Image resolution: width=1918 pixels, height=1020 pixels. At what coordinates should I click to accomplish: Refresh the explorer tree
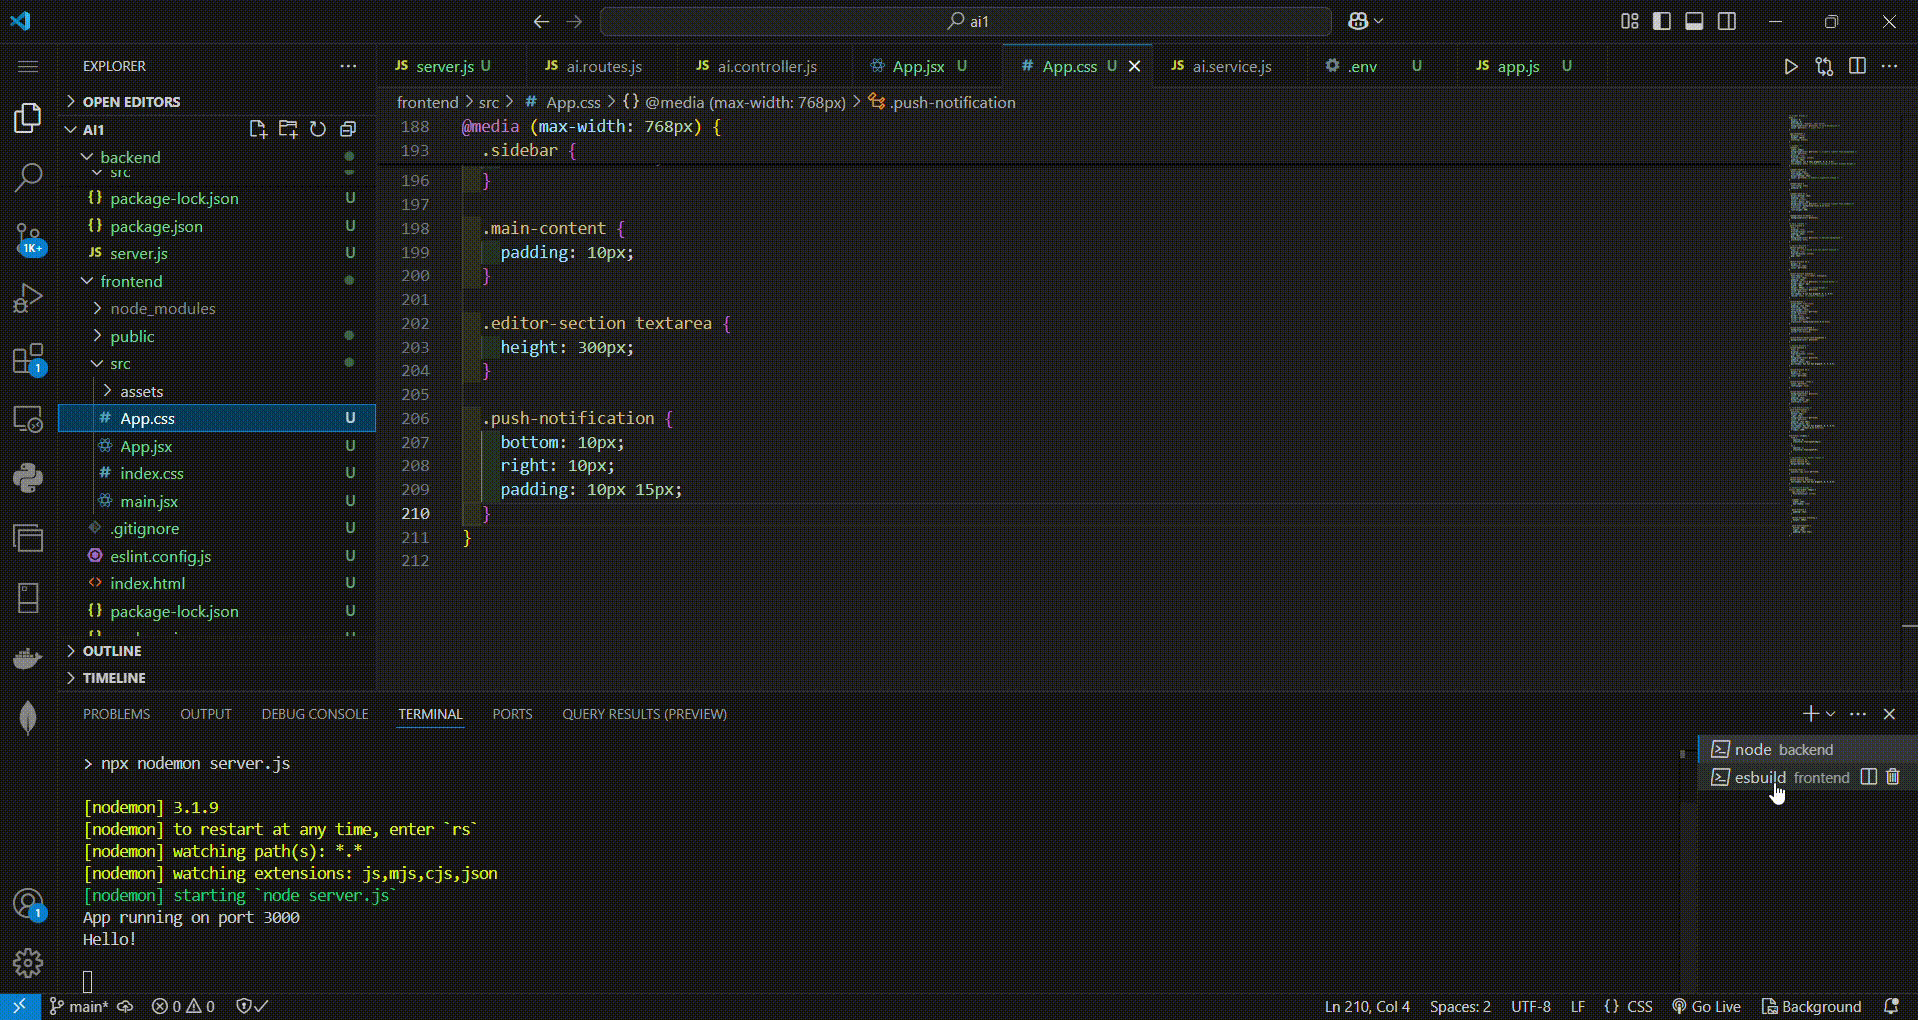point(318,129)
